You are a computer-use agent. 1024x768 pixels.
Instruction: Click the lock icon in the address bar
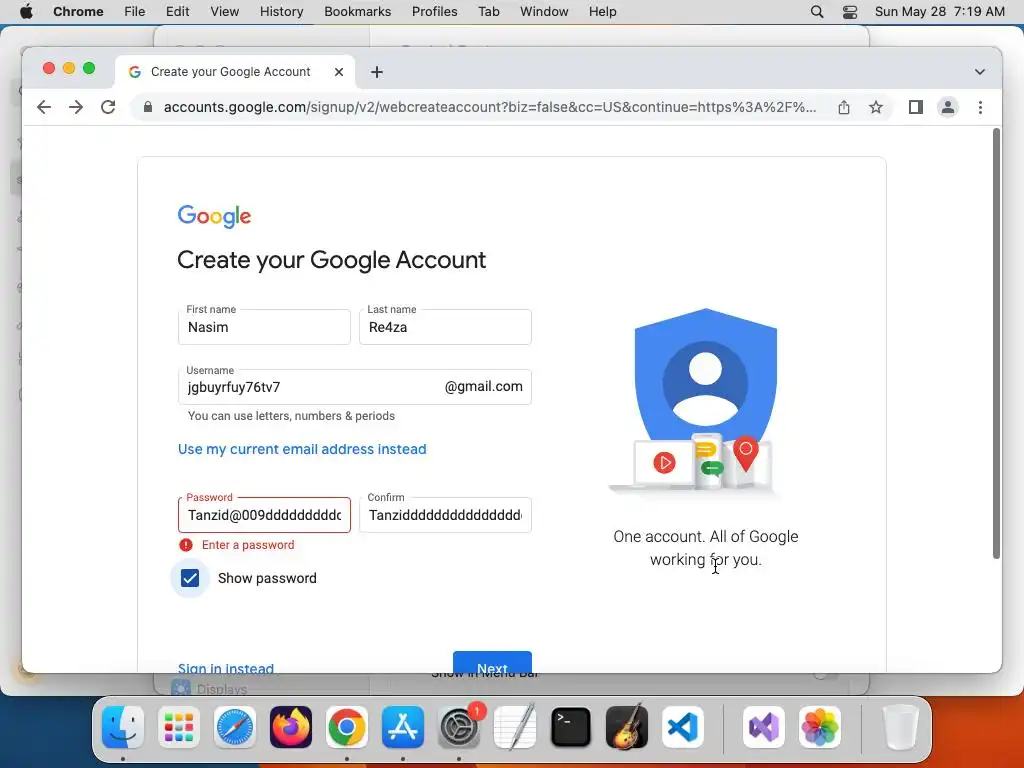(x=148, y=107)
